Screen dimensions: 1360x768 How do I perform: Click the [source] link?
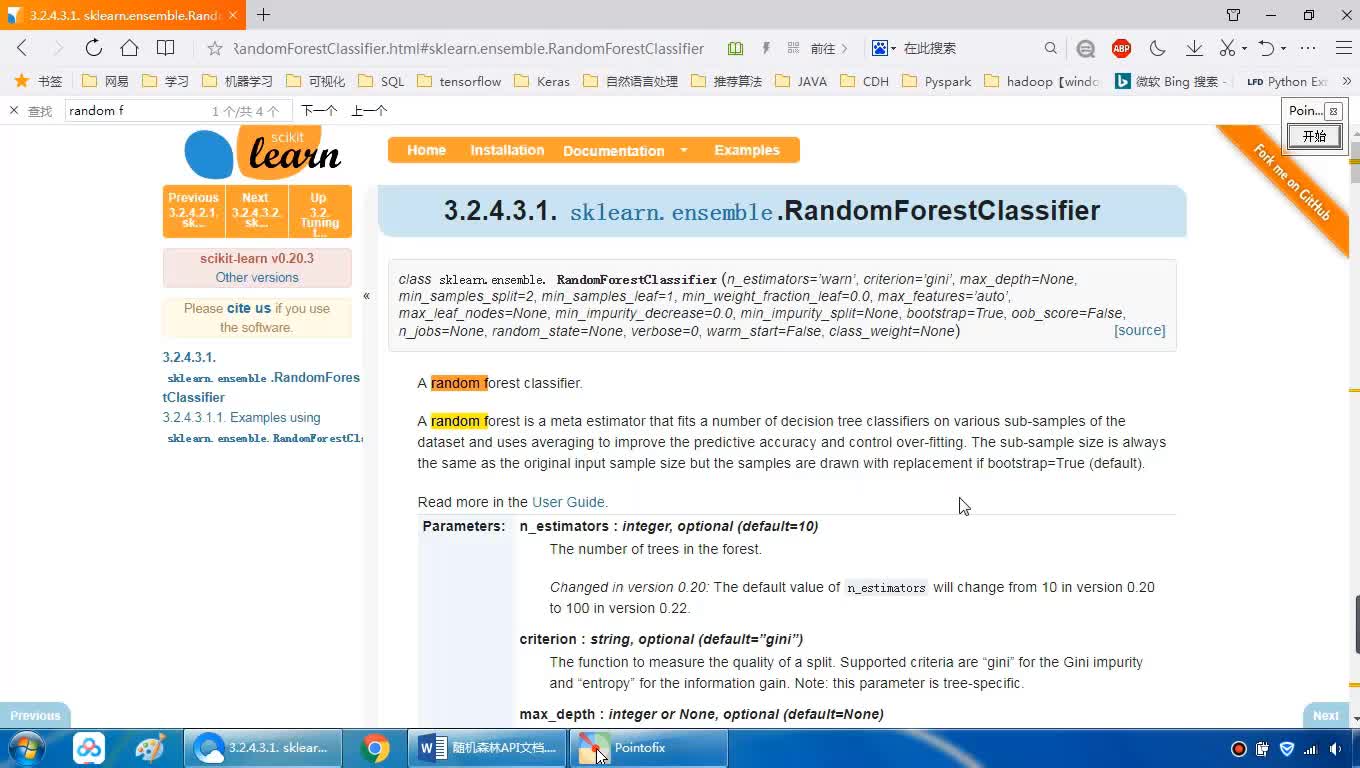(x=1139, y=330)
